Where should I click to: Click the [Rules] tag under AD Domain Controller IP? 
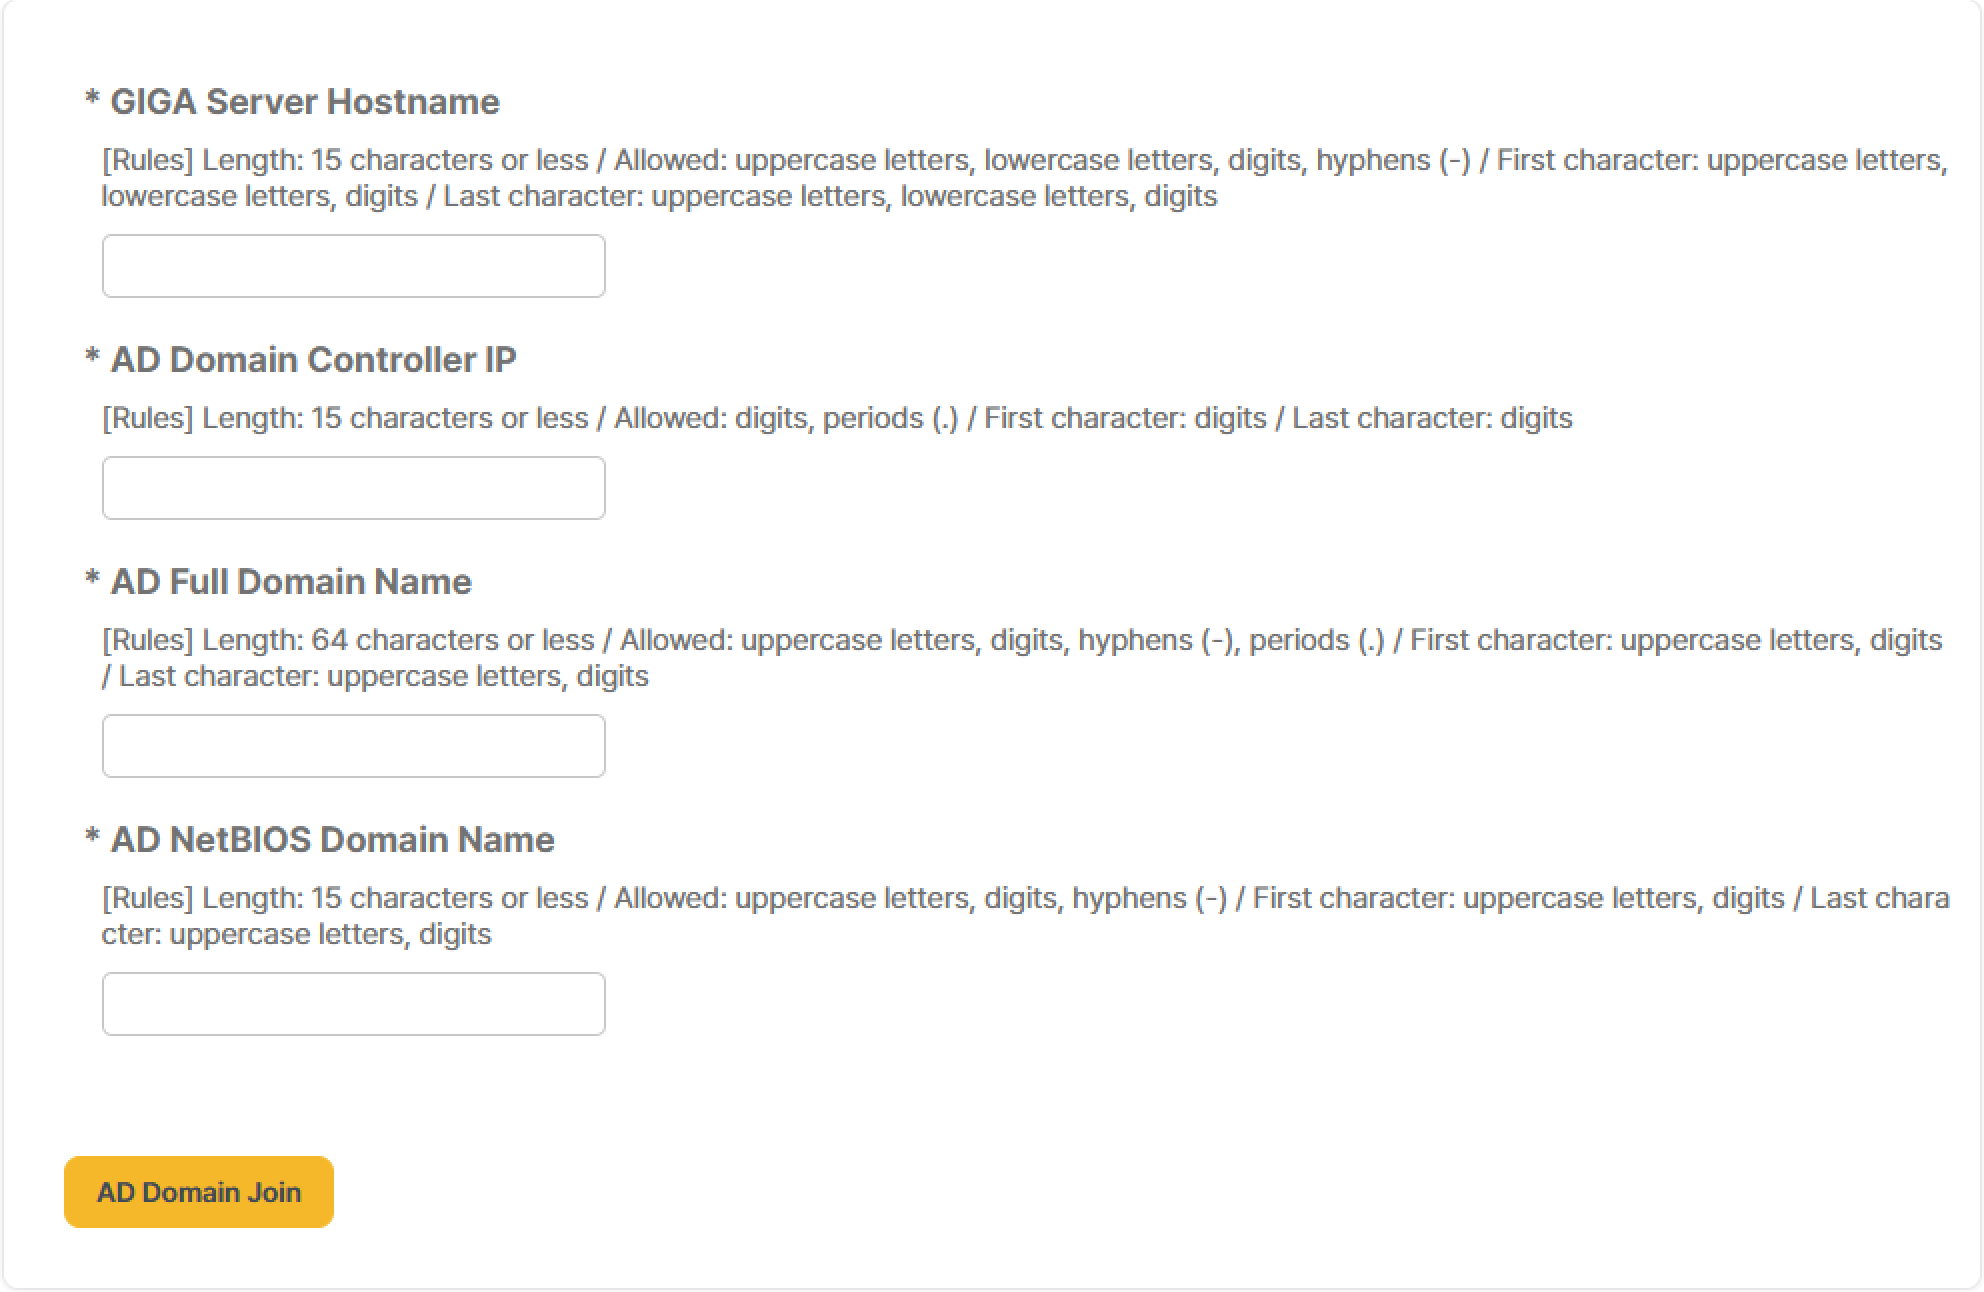[148, 418]
